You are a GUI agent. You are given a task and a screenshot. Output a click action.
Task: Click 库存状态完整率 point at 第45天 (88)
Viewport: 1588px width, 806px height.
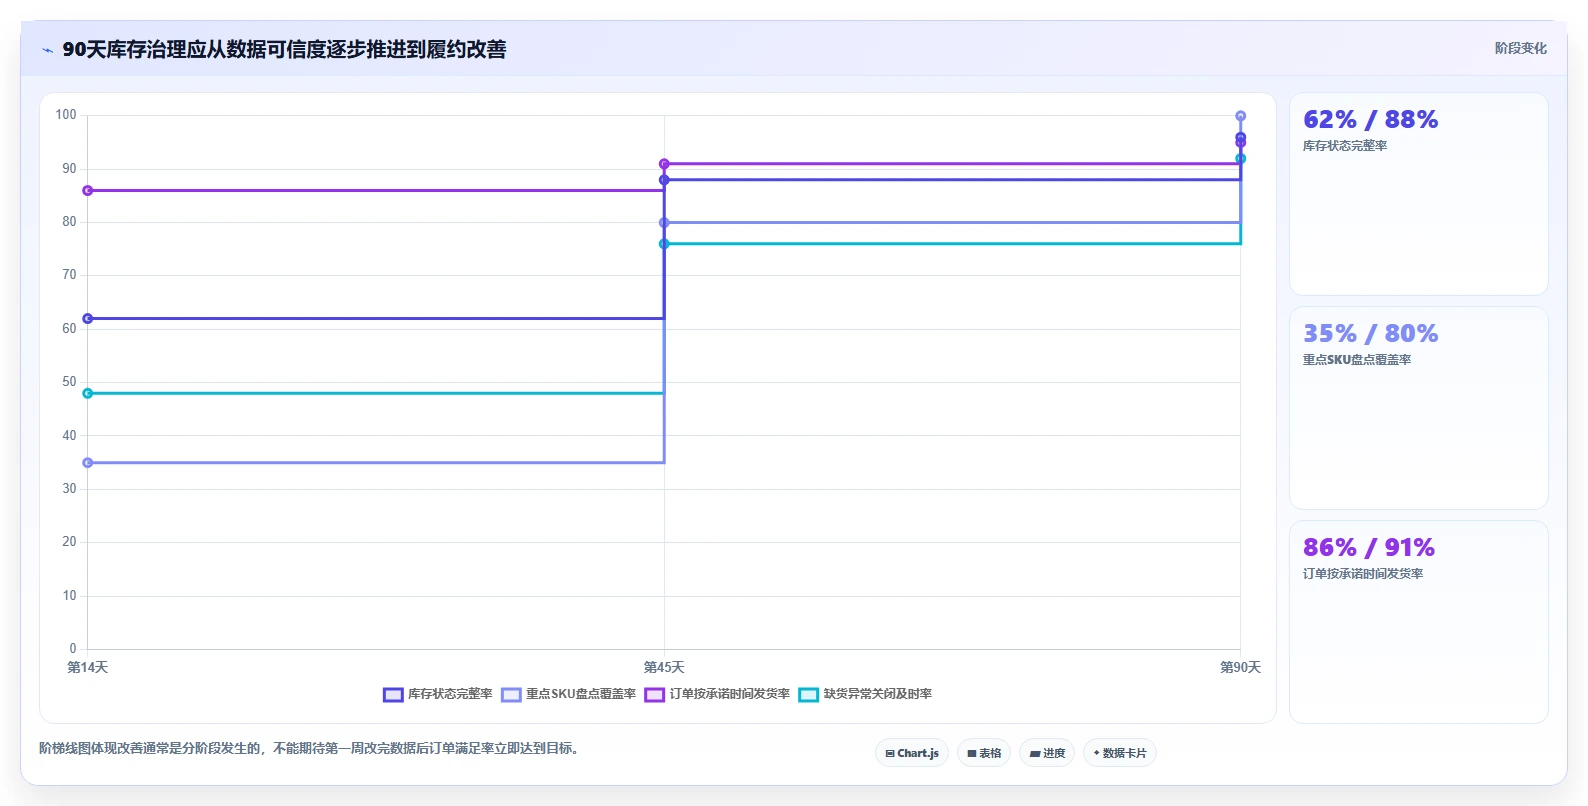click(664, 180)
